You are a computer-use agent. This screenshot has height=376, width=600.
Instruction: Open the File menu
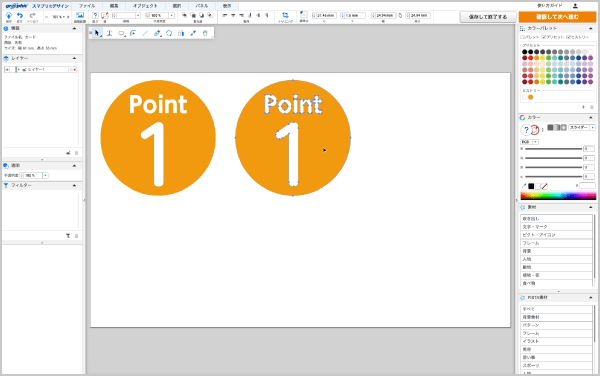[x=87, y=6]
